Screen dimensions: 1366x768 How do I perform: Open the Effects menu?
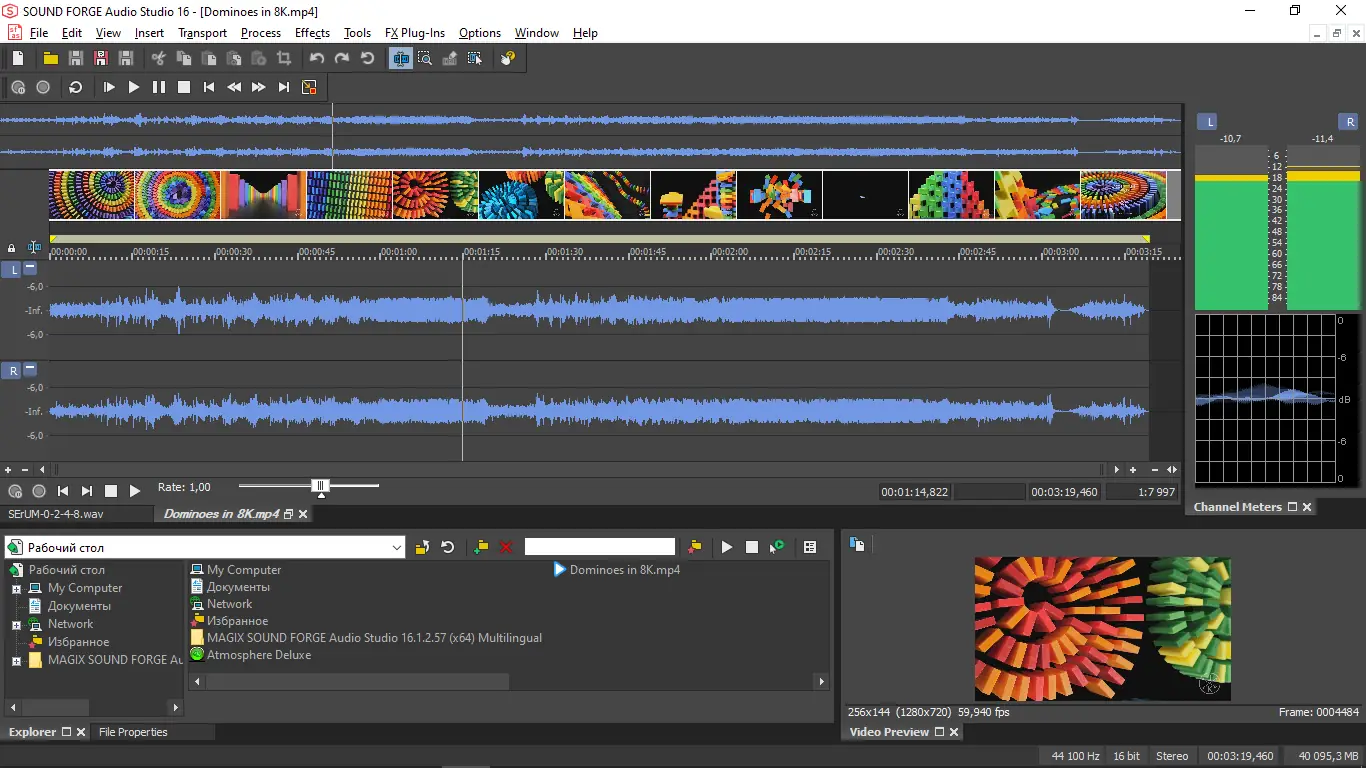312,33
